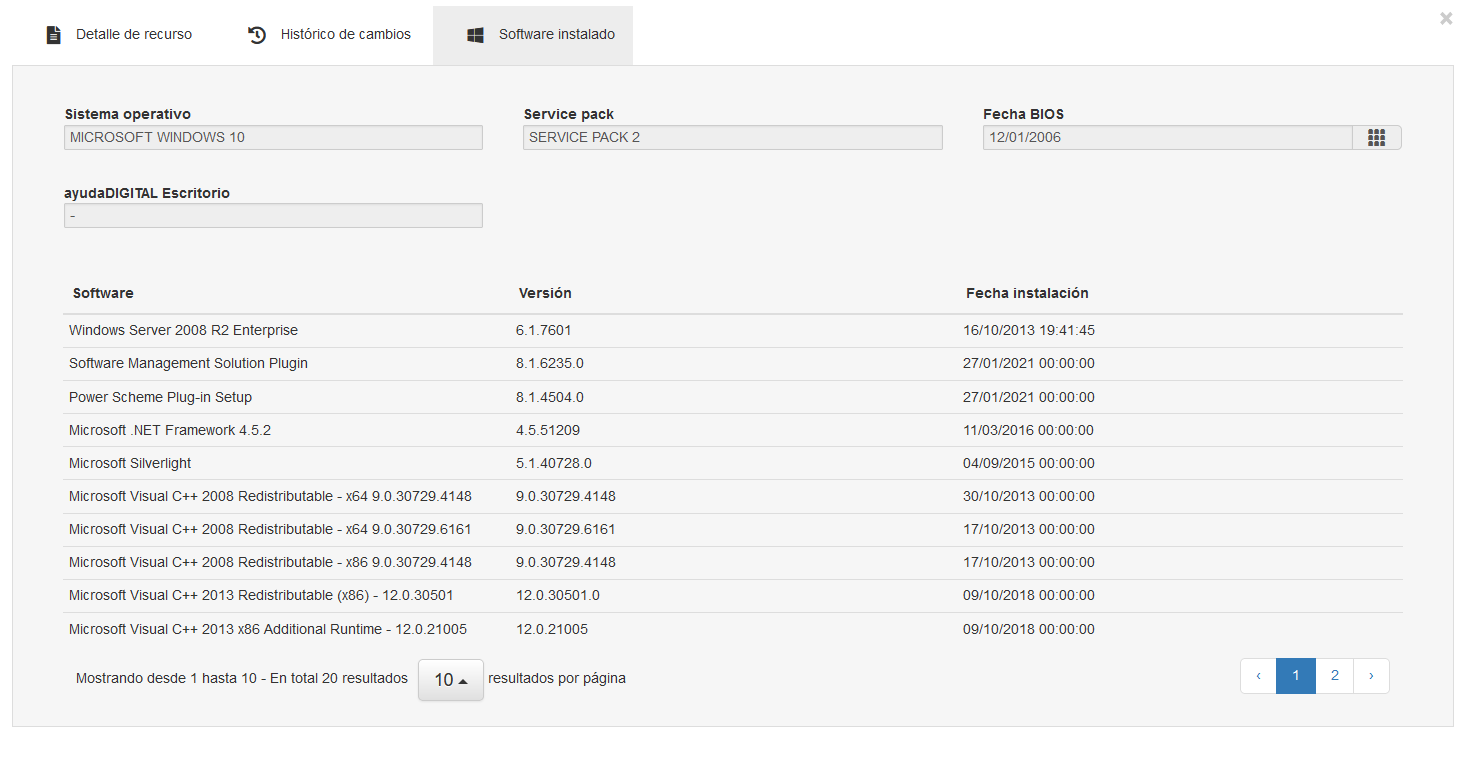
Task: Click version 5.1.40728.0 cell
Action: point(554,463)
